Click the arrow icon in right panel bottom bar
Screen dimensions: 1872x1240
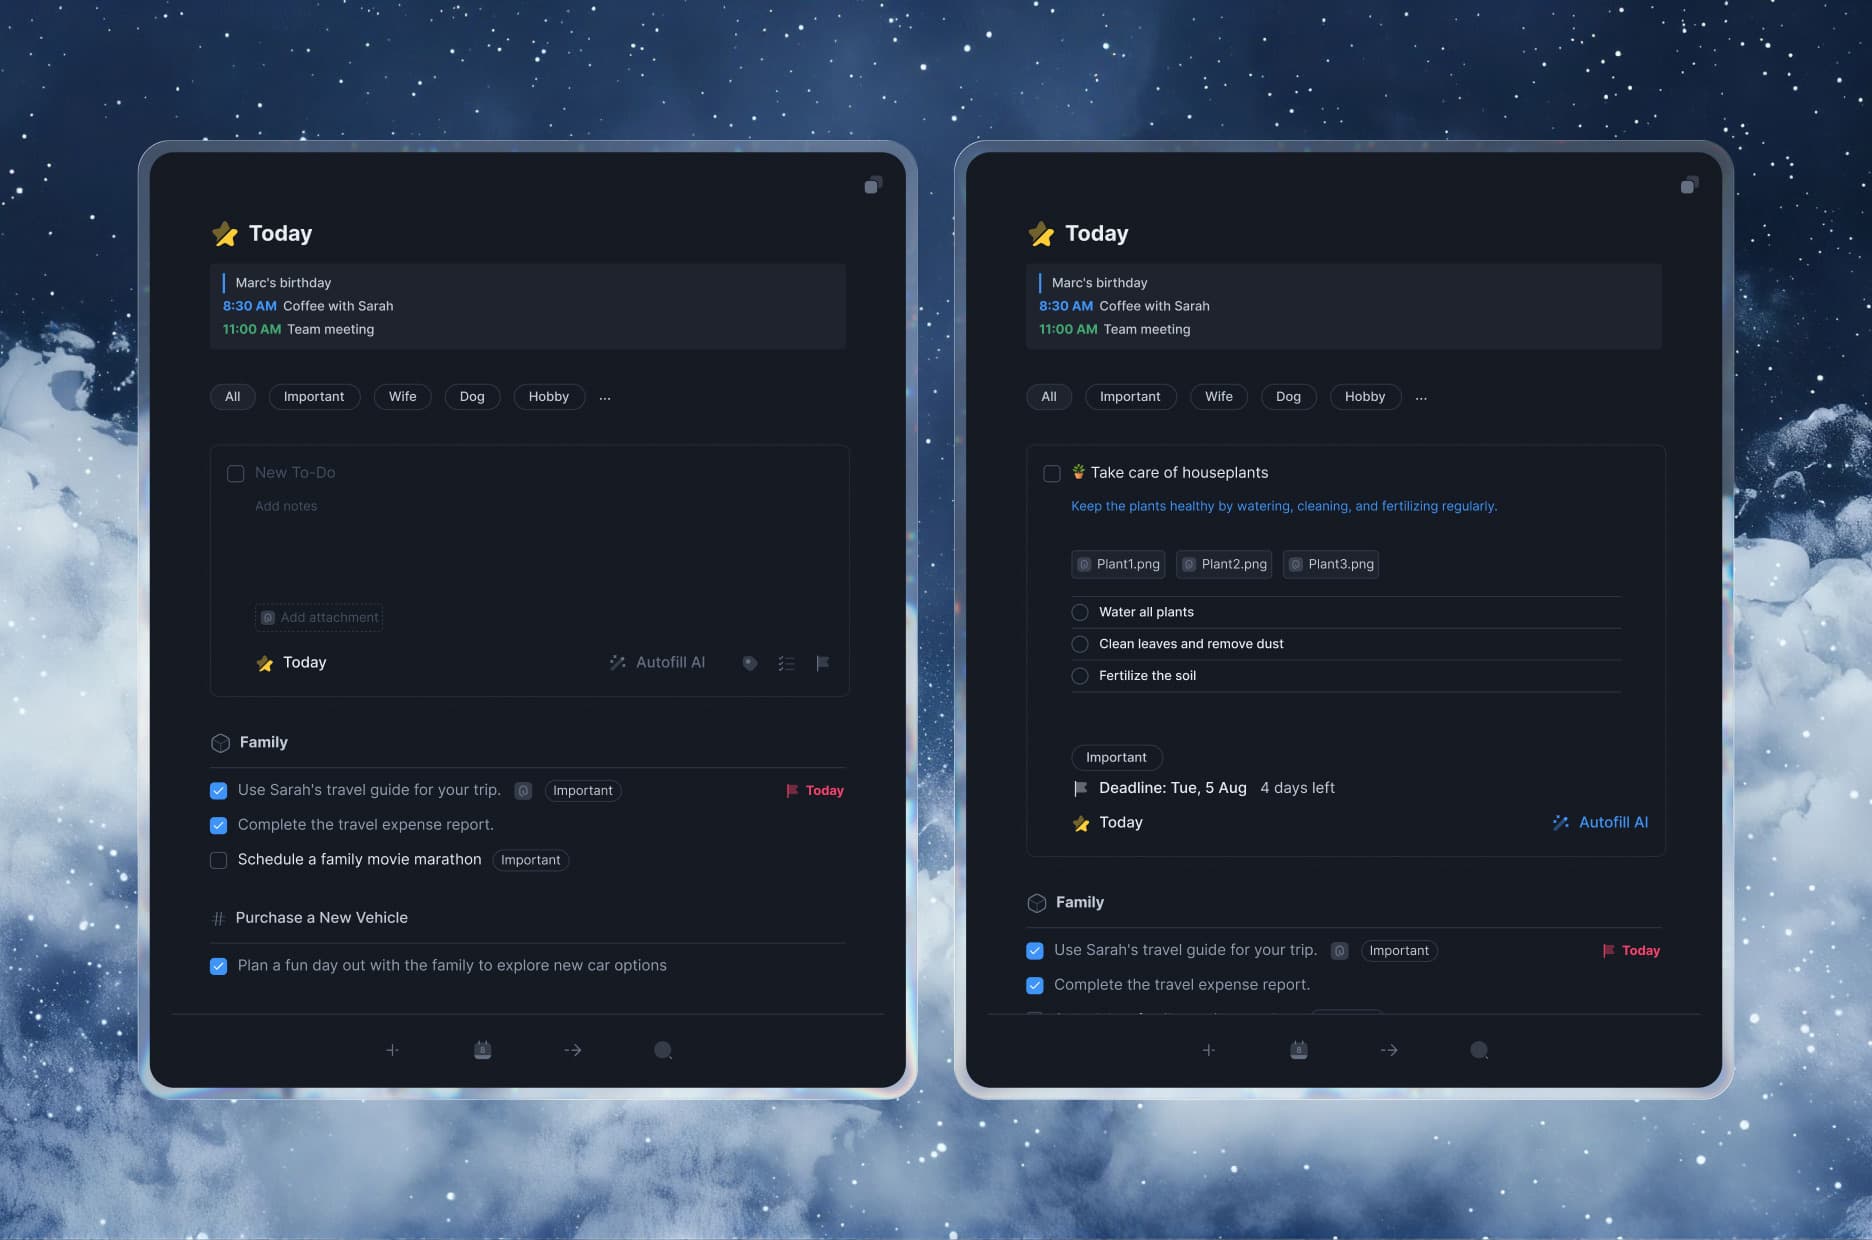tap(1389, 1050)
